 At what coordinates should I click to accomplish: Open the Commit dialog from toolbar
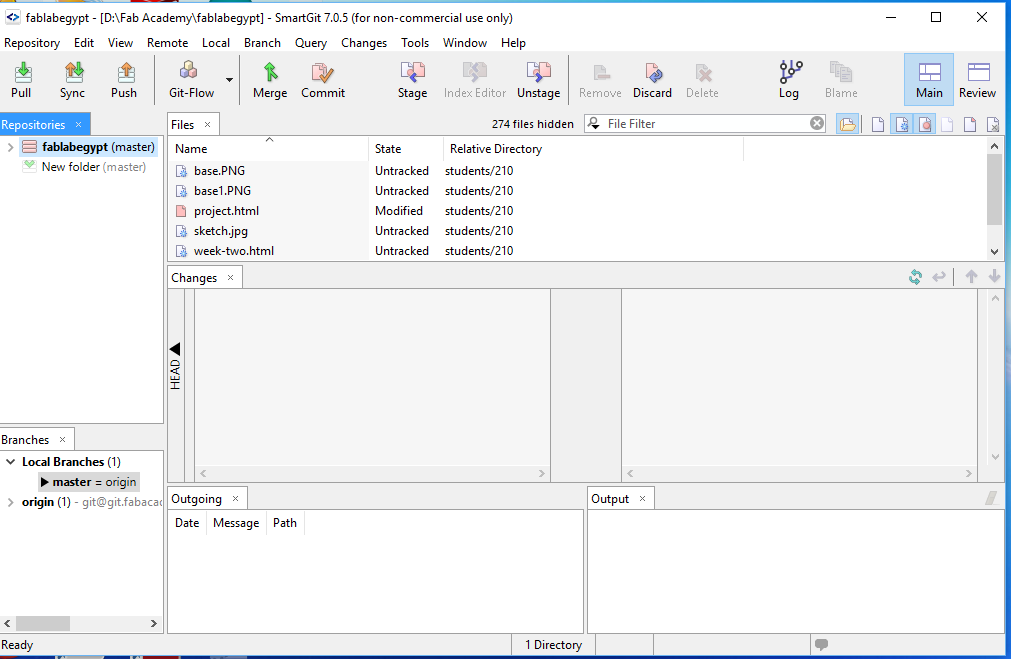coord(323,80)
